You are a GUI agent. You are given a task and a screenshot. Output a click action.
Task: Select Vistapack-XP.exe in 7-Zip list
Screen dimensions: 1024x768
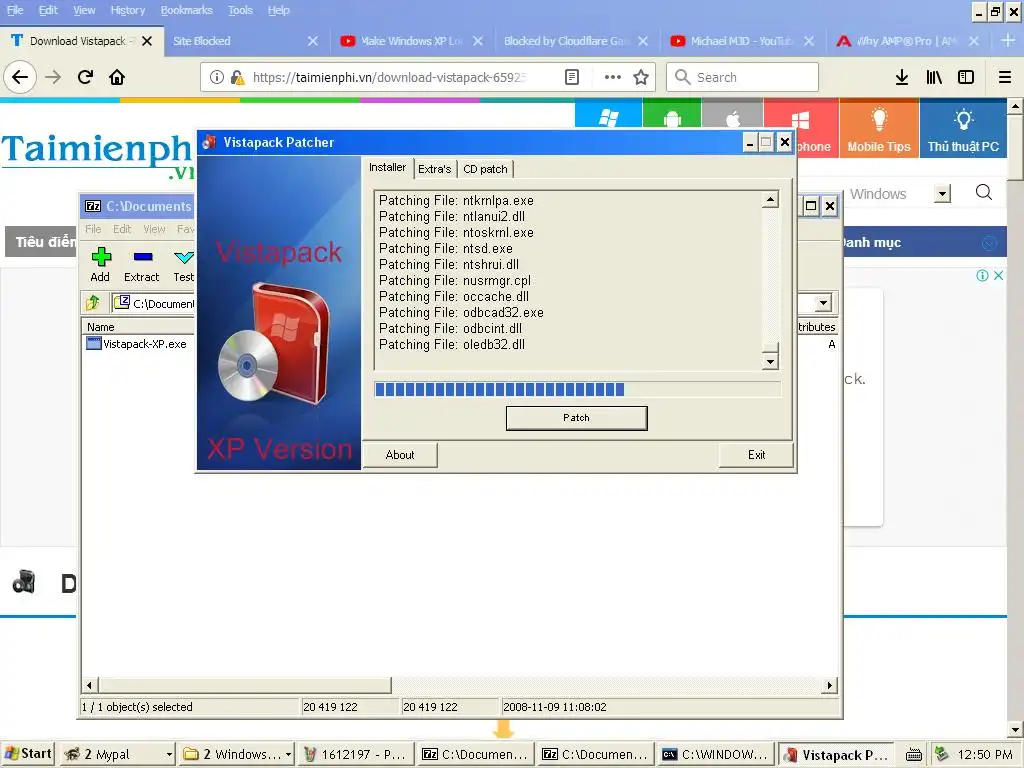[137, 344]
